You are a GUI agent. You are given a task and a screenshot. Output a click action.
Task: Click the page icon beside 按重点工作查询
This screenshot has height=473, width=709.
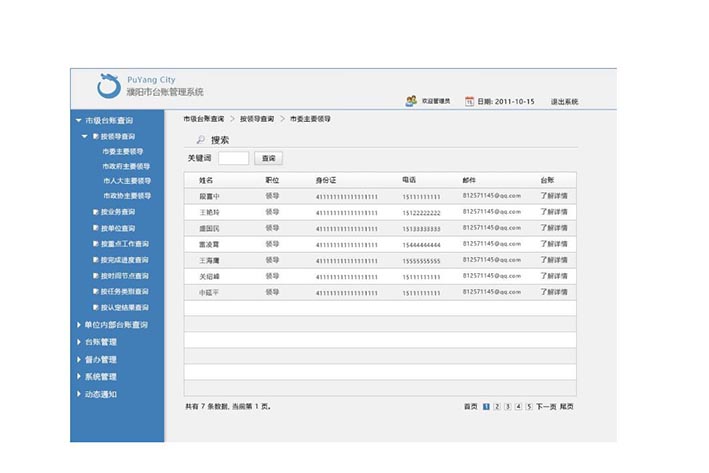point(96,244)
